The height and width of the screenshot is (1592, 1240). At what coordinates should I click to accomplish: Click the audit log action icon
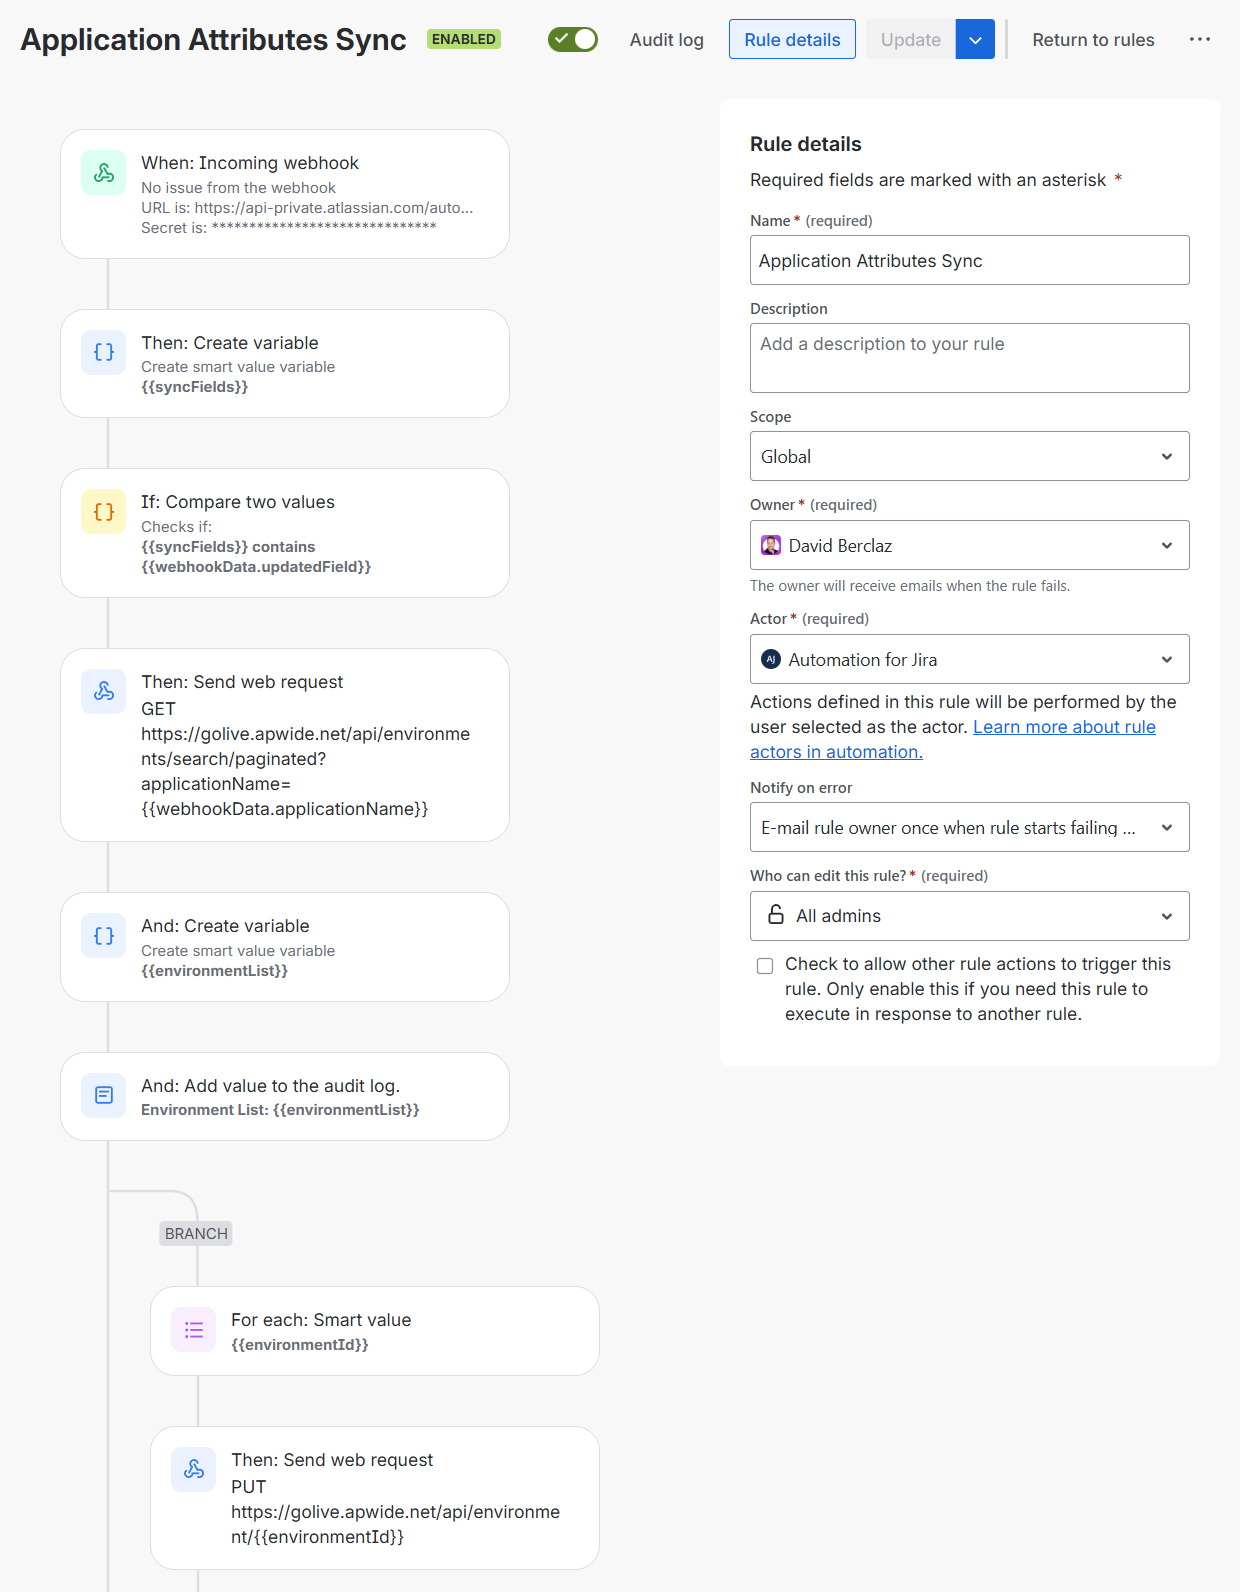[104, 1095]
